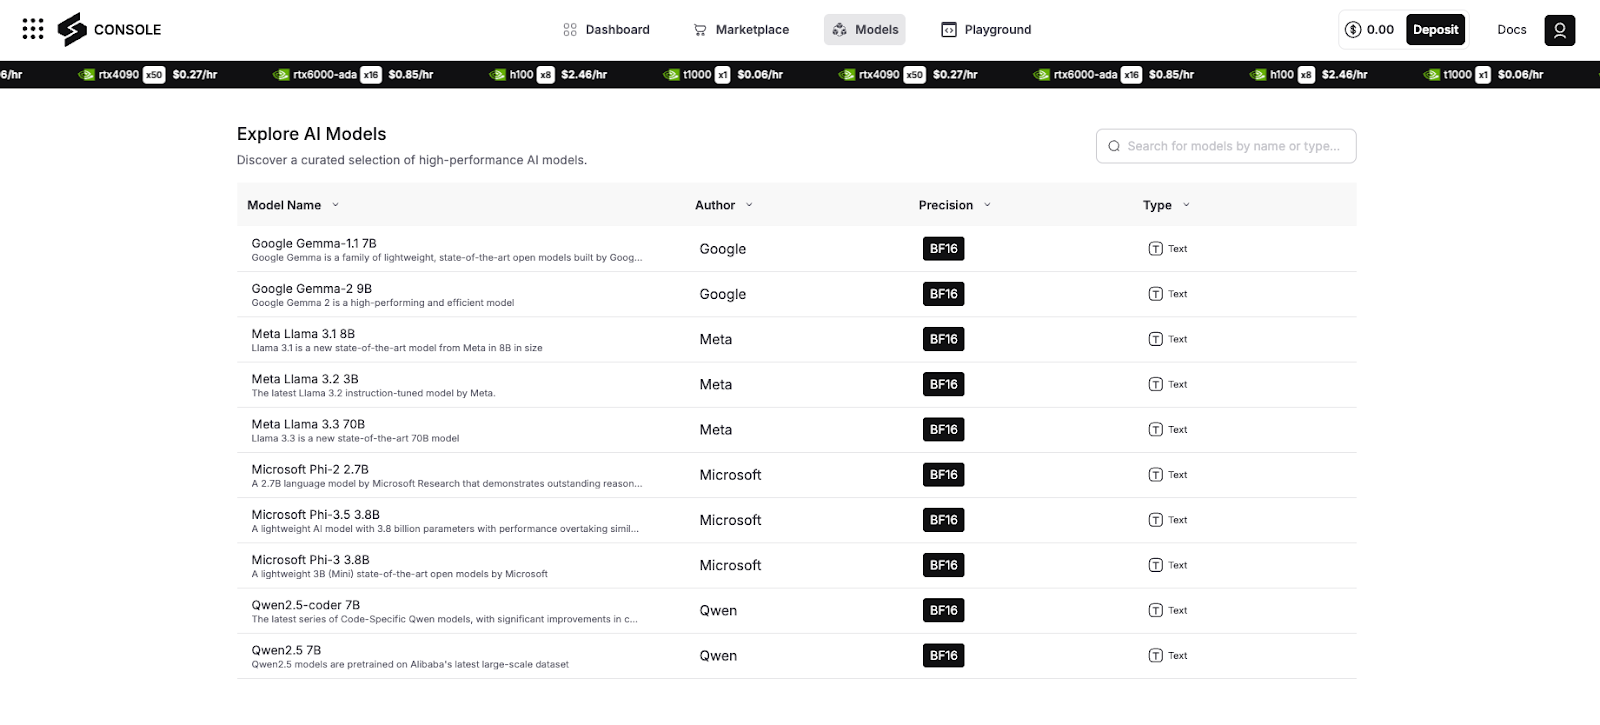Click the Deposit button

tap(1435, 30)
